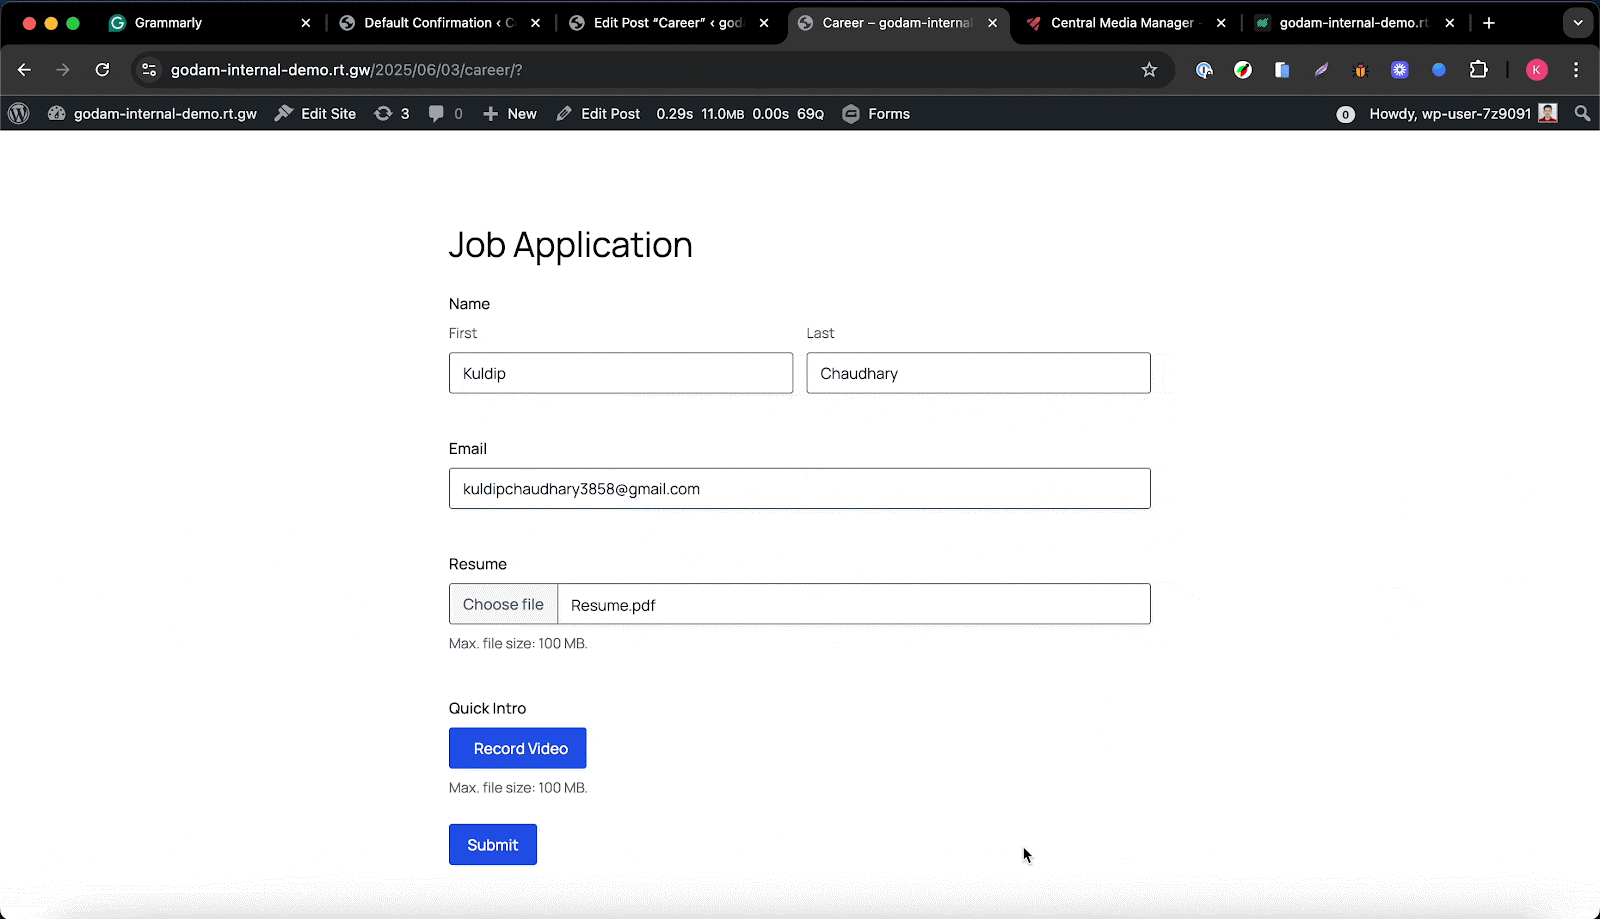Click the Record Video button
The height and width of the screenshot is (919, 1600).
coord(517,748)
